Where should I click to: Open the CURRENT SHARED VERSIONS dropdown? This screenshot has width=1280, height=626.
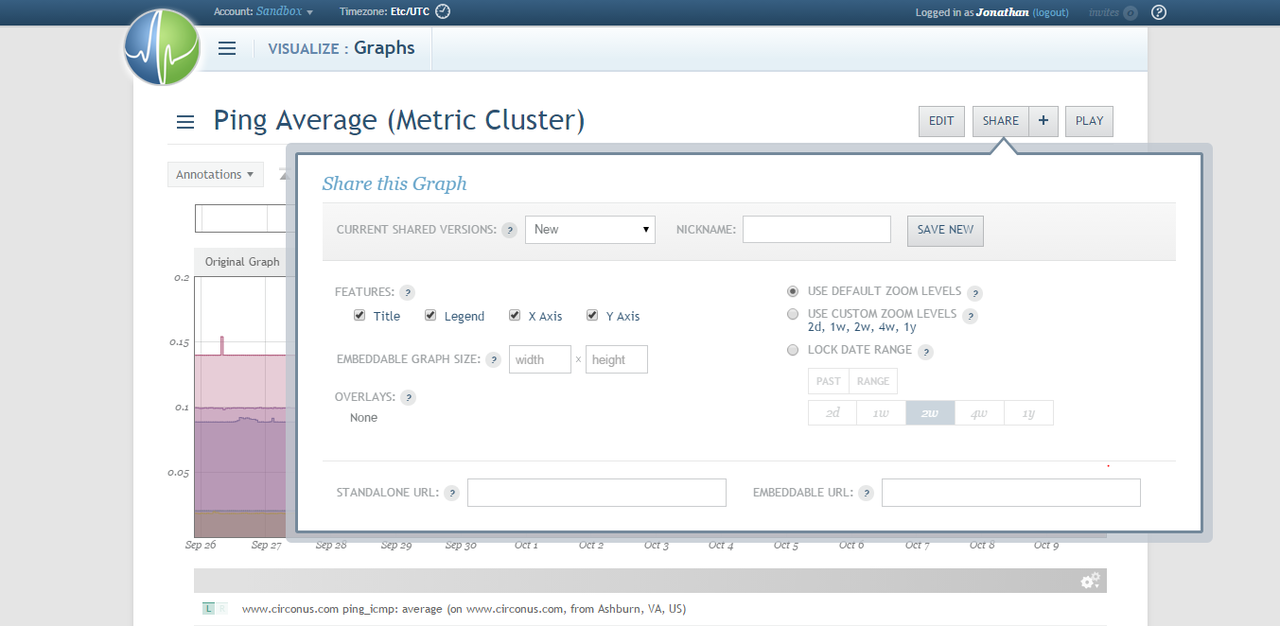point(590,229)
